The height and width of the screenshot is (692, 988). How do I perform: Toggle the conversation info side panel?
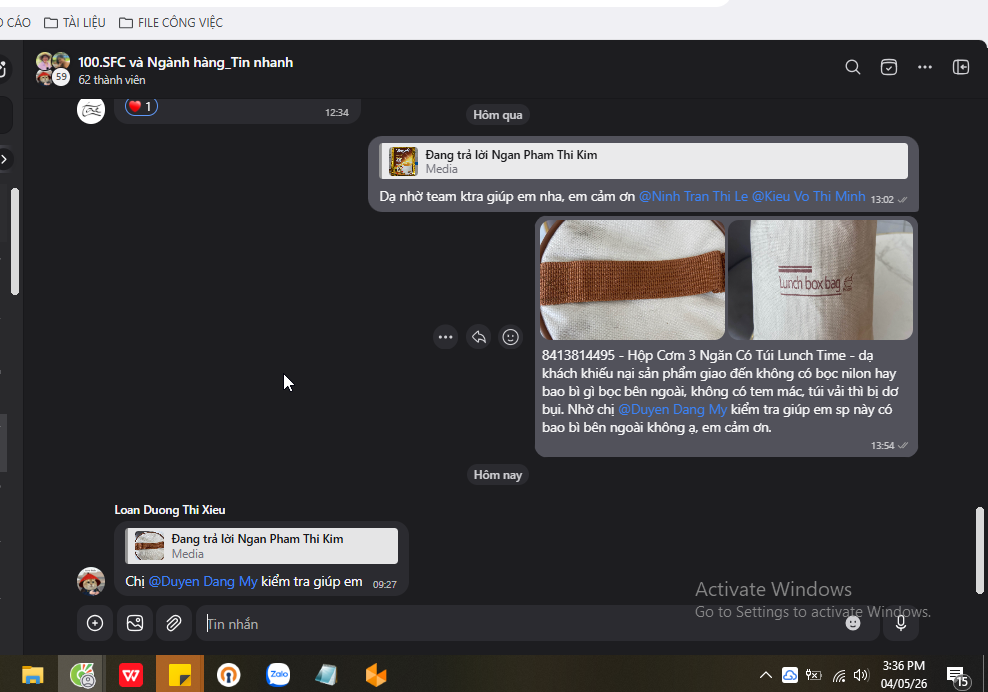tap(961, 67)
